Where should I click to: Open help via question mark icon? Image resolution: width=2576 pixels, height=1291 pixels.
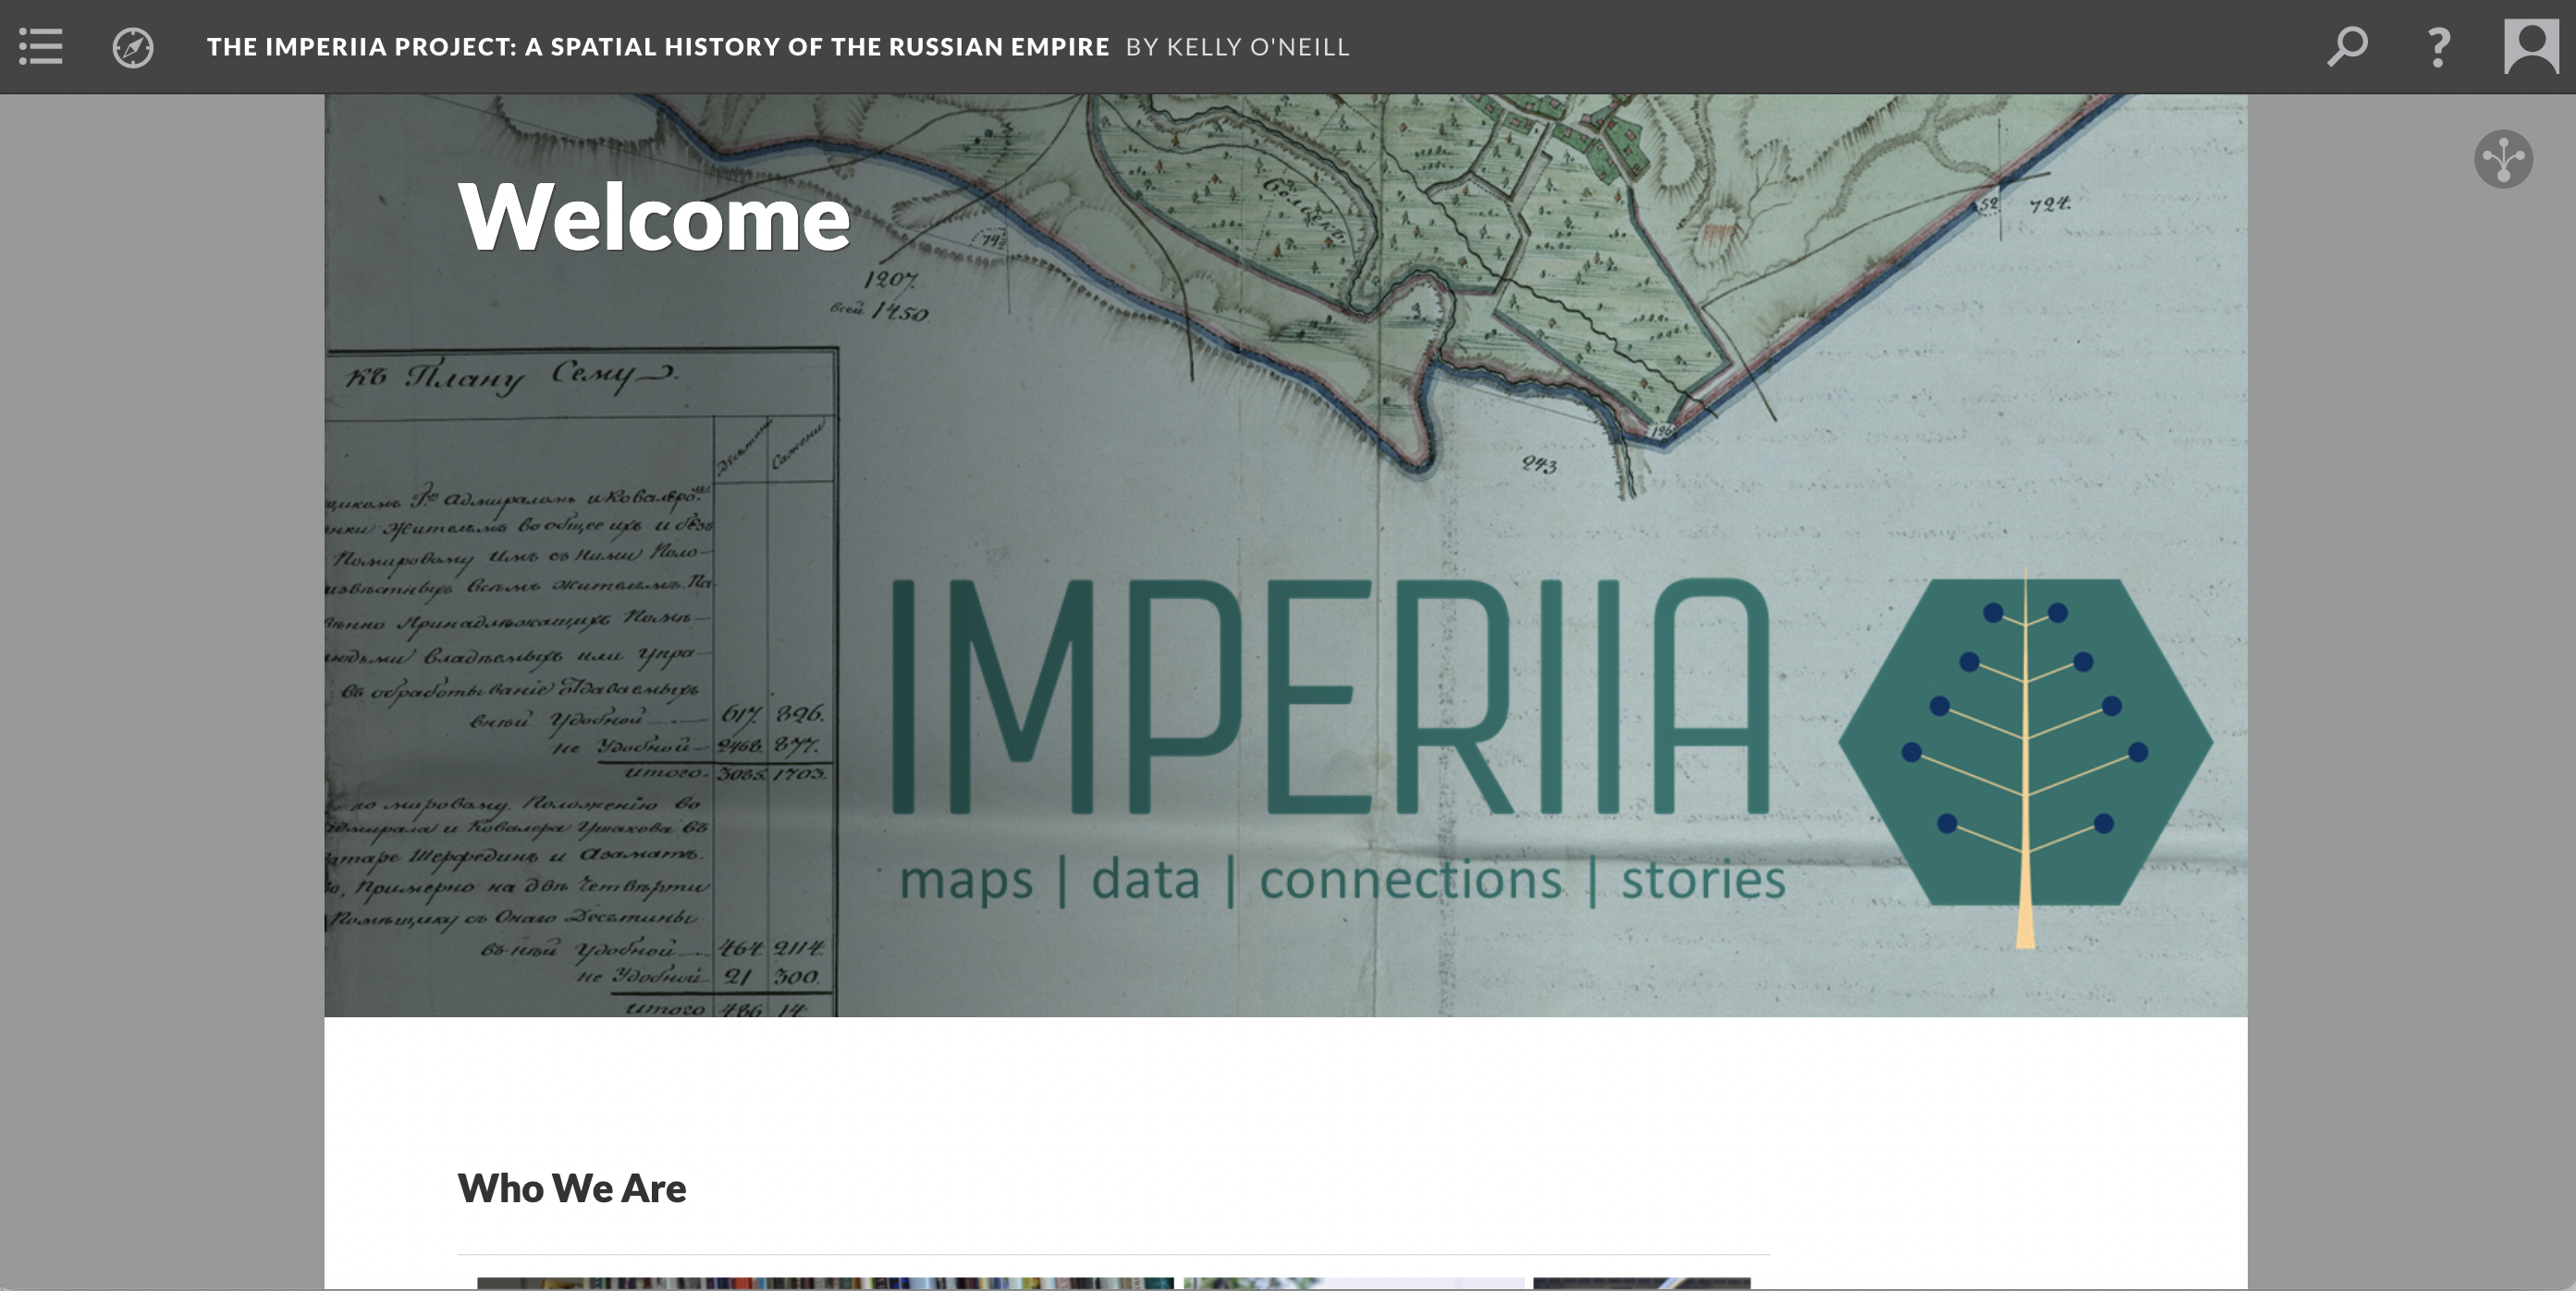click(x=2439, y=47)
